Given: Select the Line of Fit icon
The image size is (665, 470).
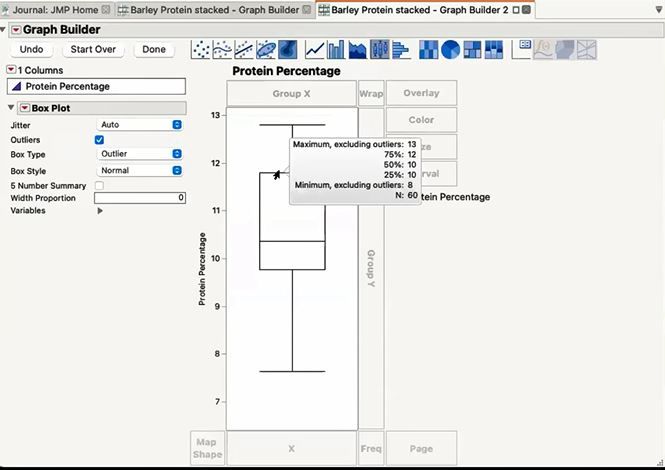Looking at the screenshot, I should pyautogui.click(x=244, y=50).
